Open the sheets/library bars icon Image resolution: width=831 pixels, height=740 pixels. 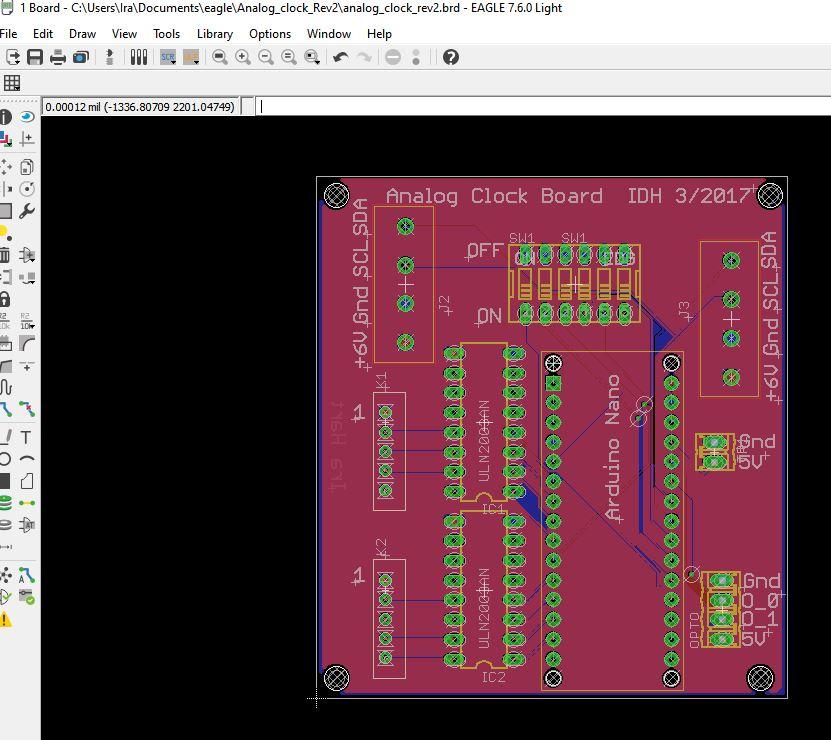[139, 57]
